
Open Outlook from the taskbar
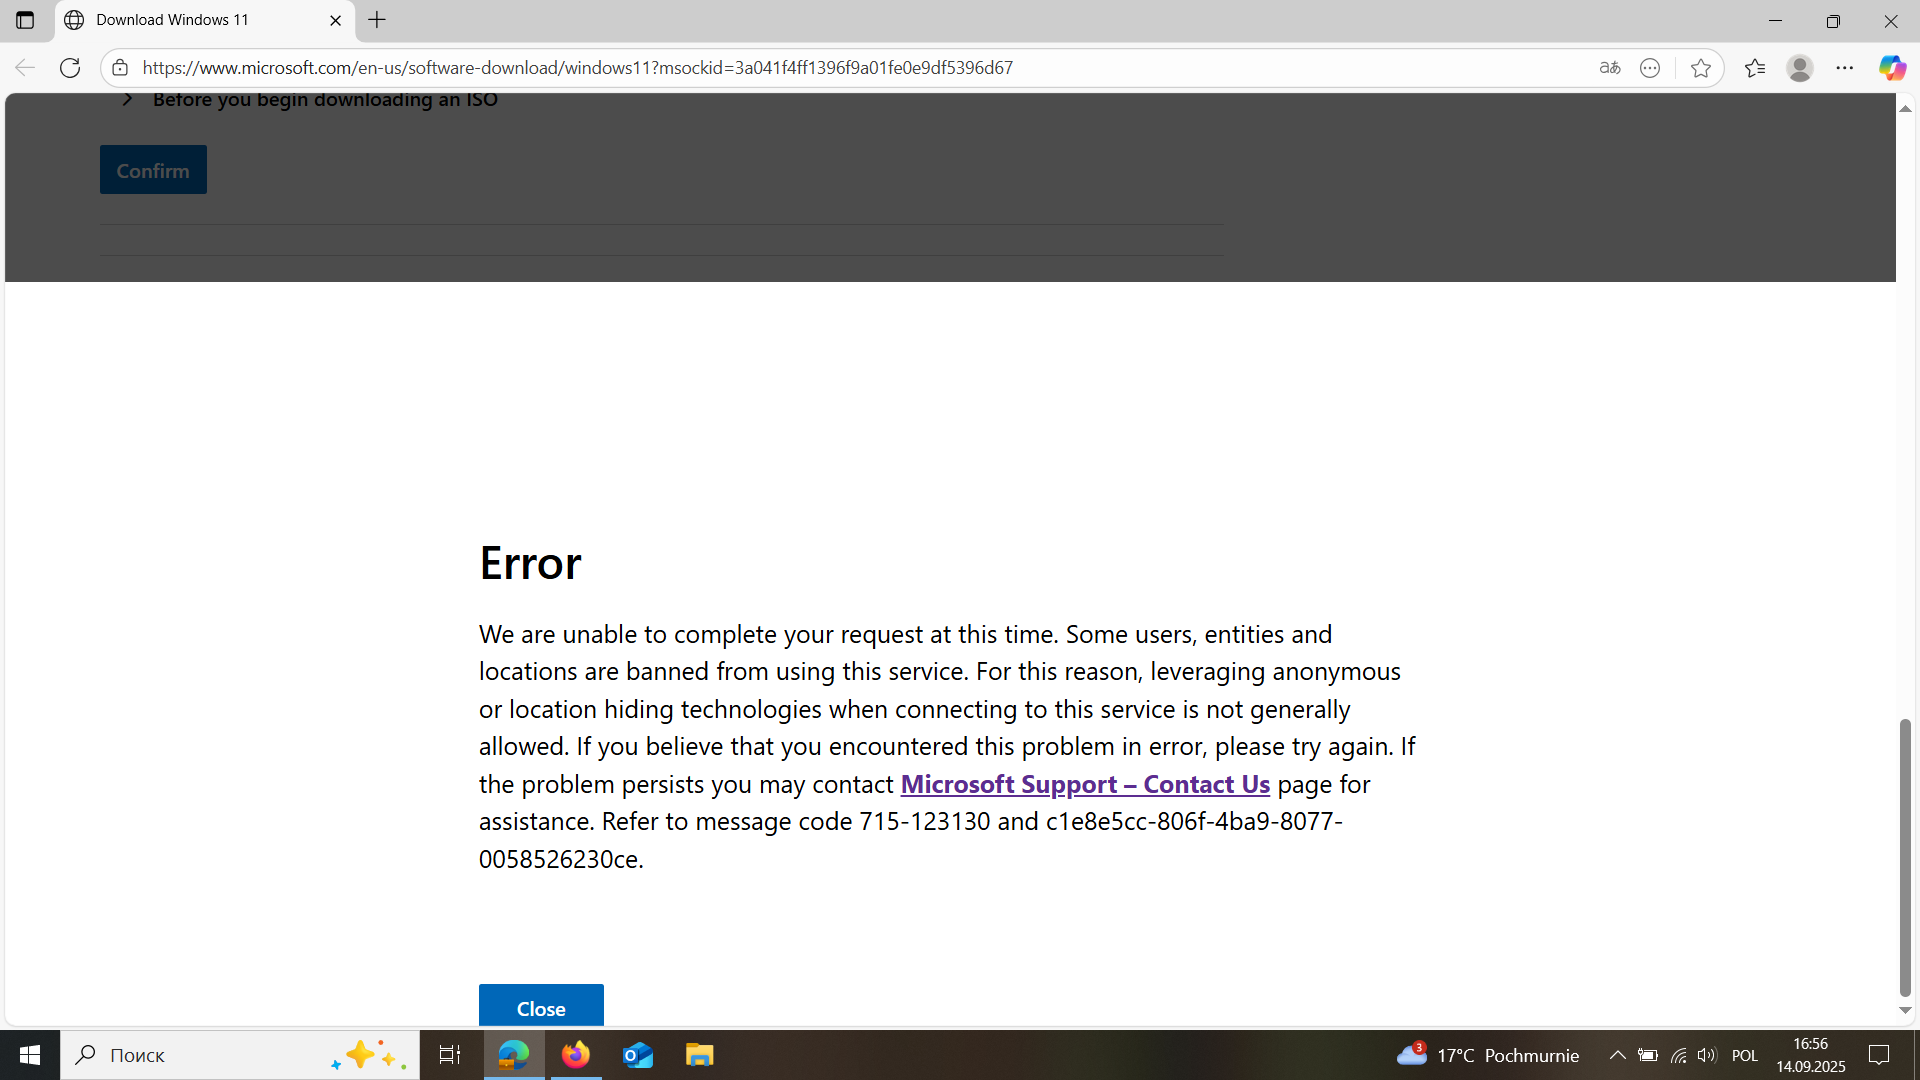[x=638, y=1055]
